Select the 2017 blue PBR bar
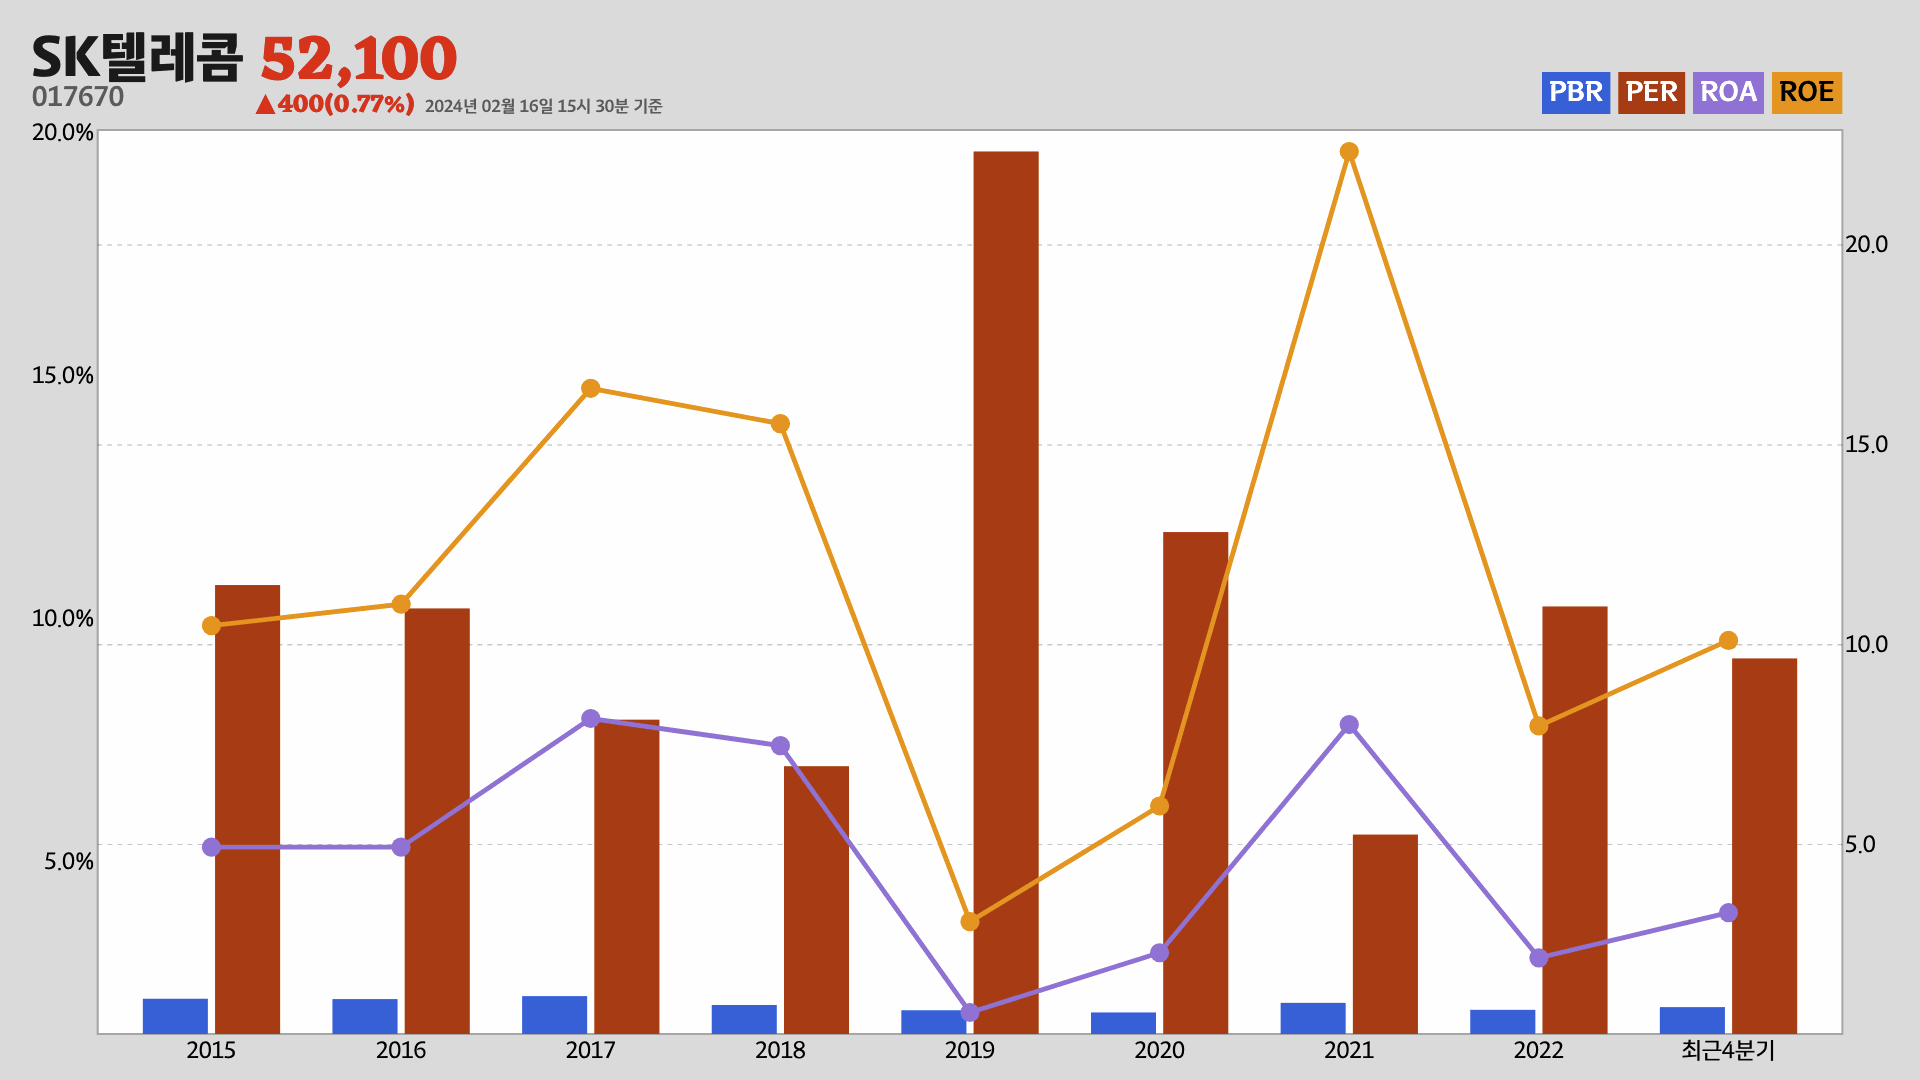The width and height of the screenshot is (1920, 1080). coord(554,1015)
